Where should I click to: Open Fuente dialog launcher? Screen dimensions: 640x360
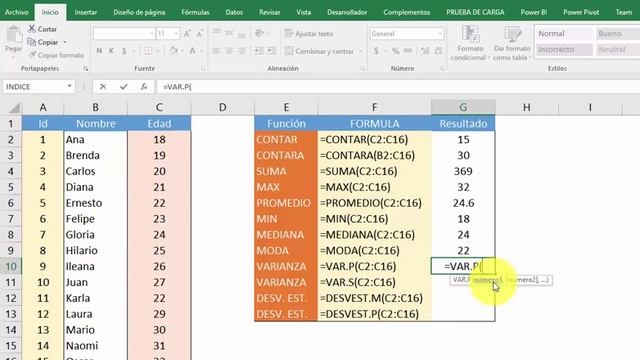(x=203, y=69)
